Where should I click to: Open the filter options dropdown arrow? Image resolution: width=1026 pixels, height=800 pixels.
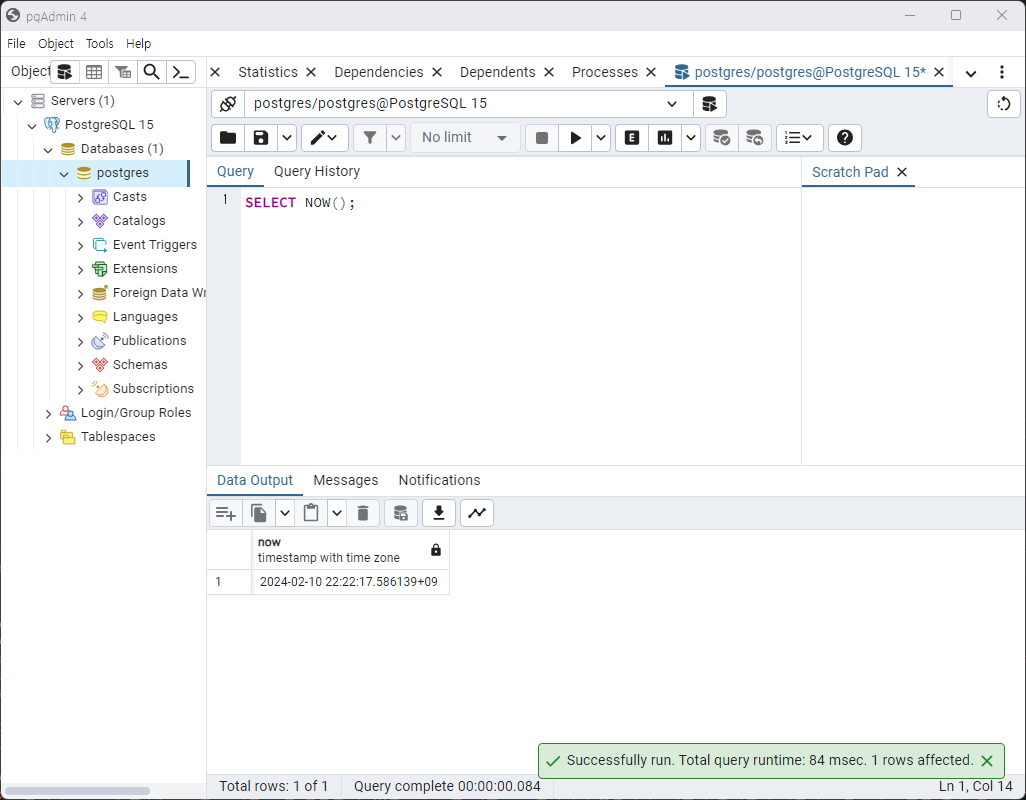[396, 137]
